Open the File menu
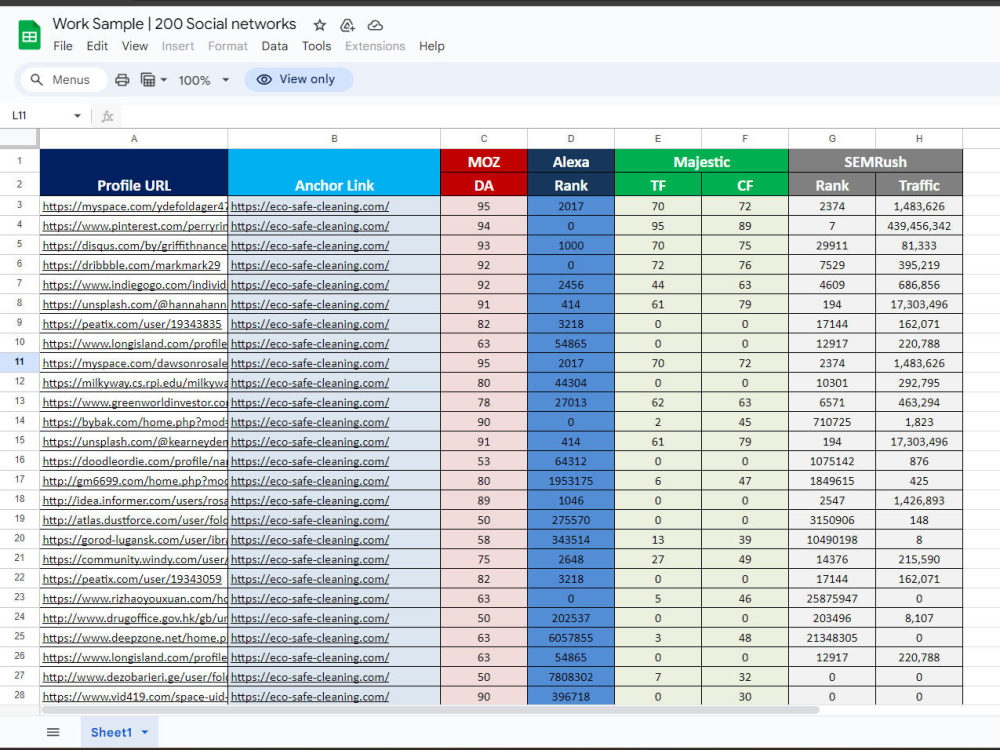Image resolution: width=1000 pixels, height=750 pixels. [x=62, y=46]
